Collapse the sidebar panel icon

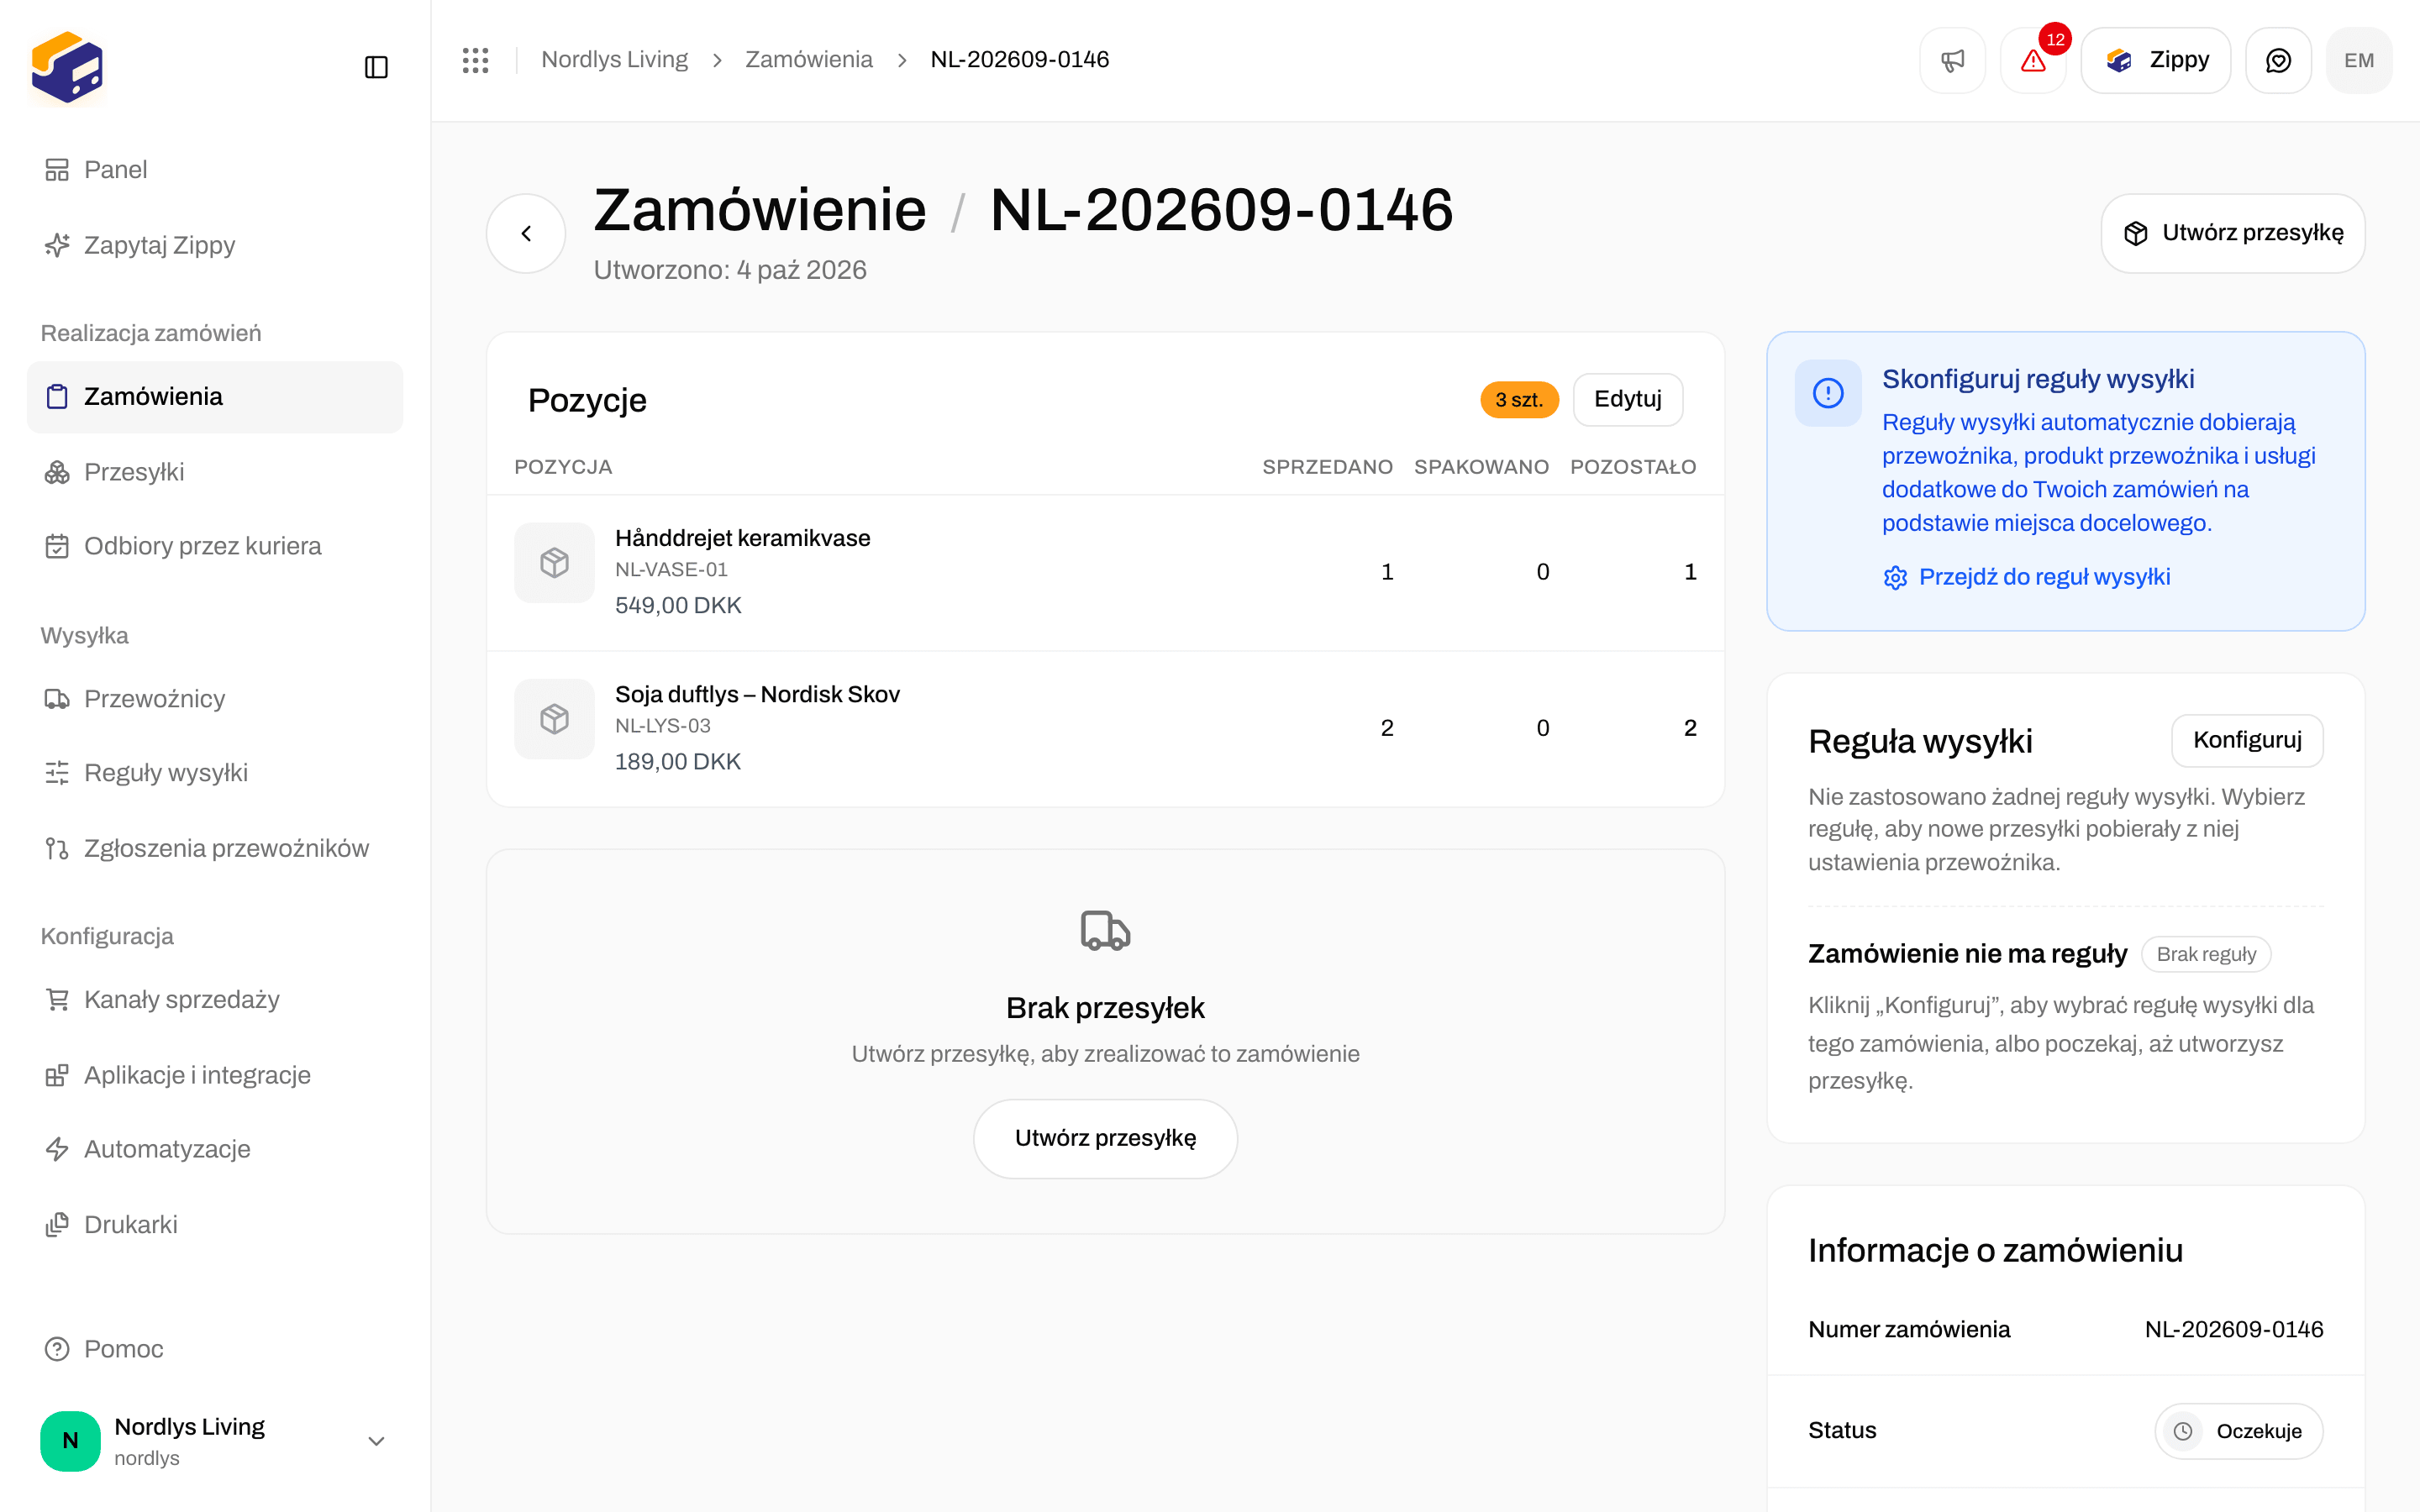pyautogui.click(x=376, y=67)
